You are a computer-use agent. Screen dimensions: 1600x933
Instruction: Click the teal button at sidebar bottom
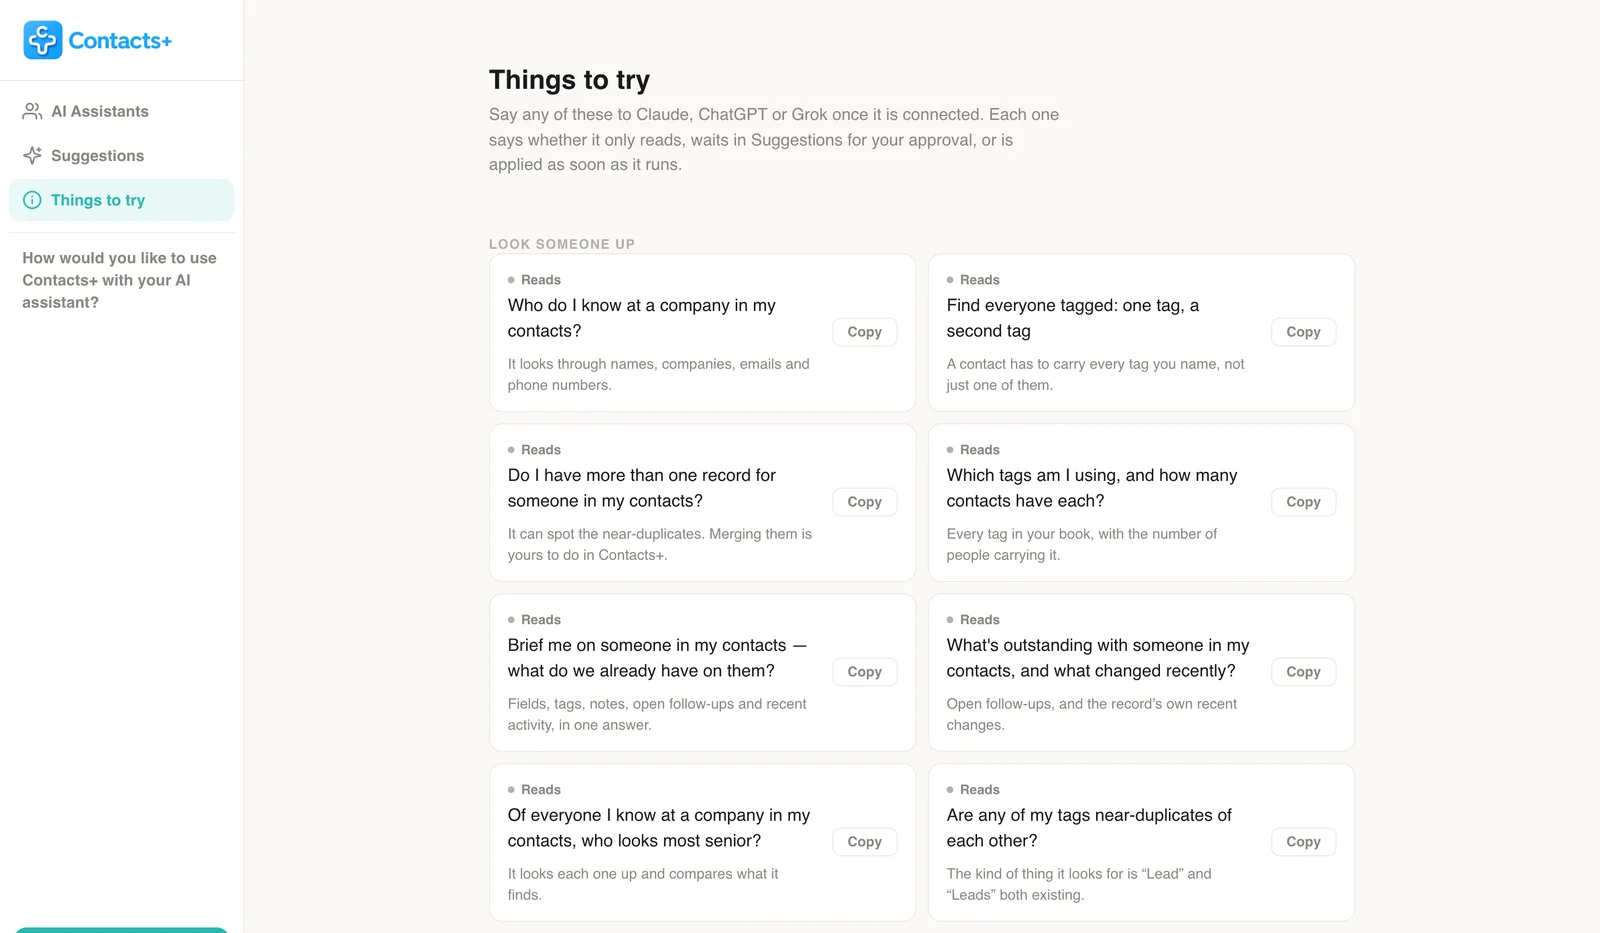pos(121,930)
